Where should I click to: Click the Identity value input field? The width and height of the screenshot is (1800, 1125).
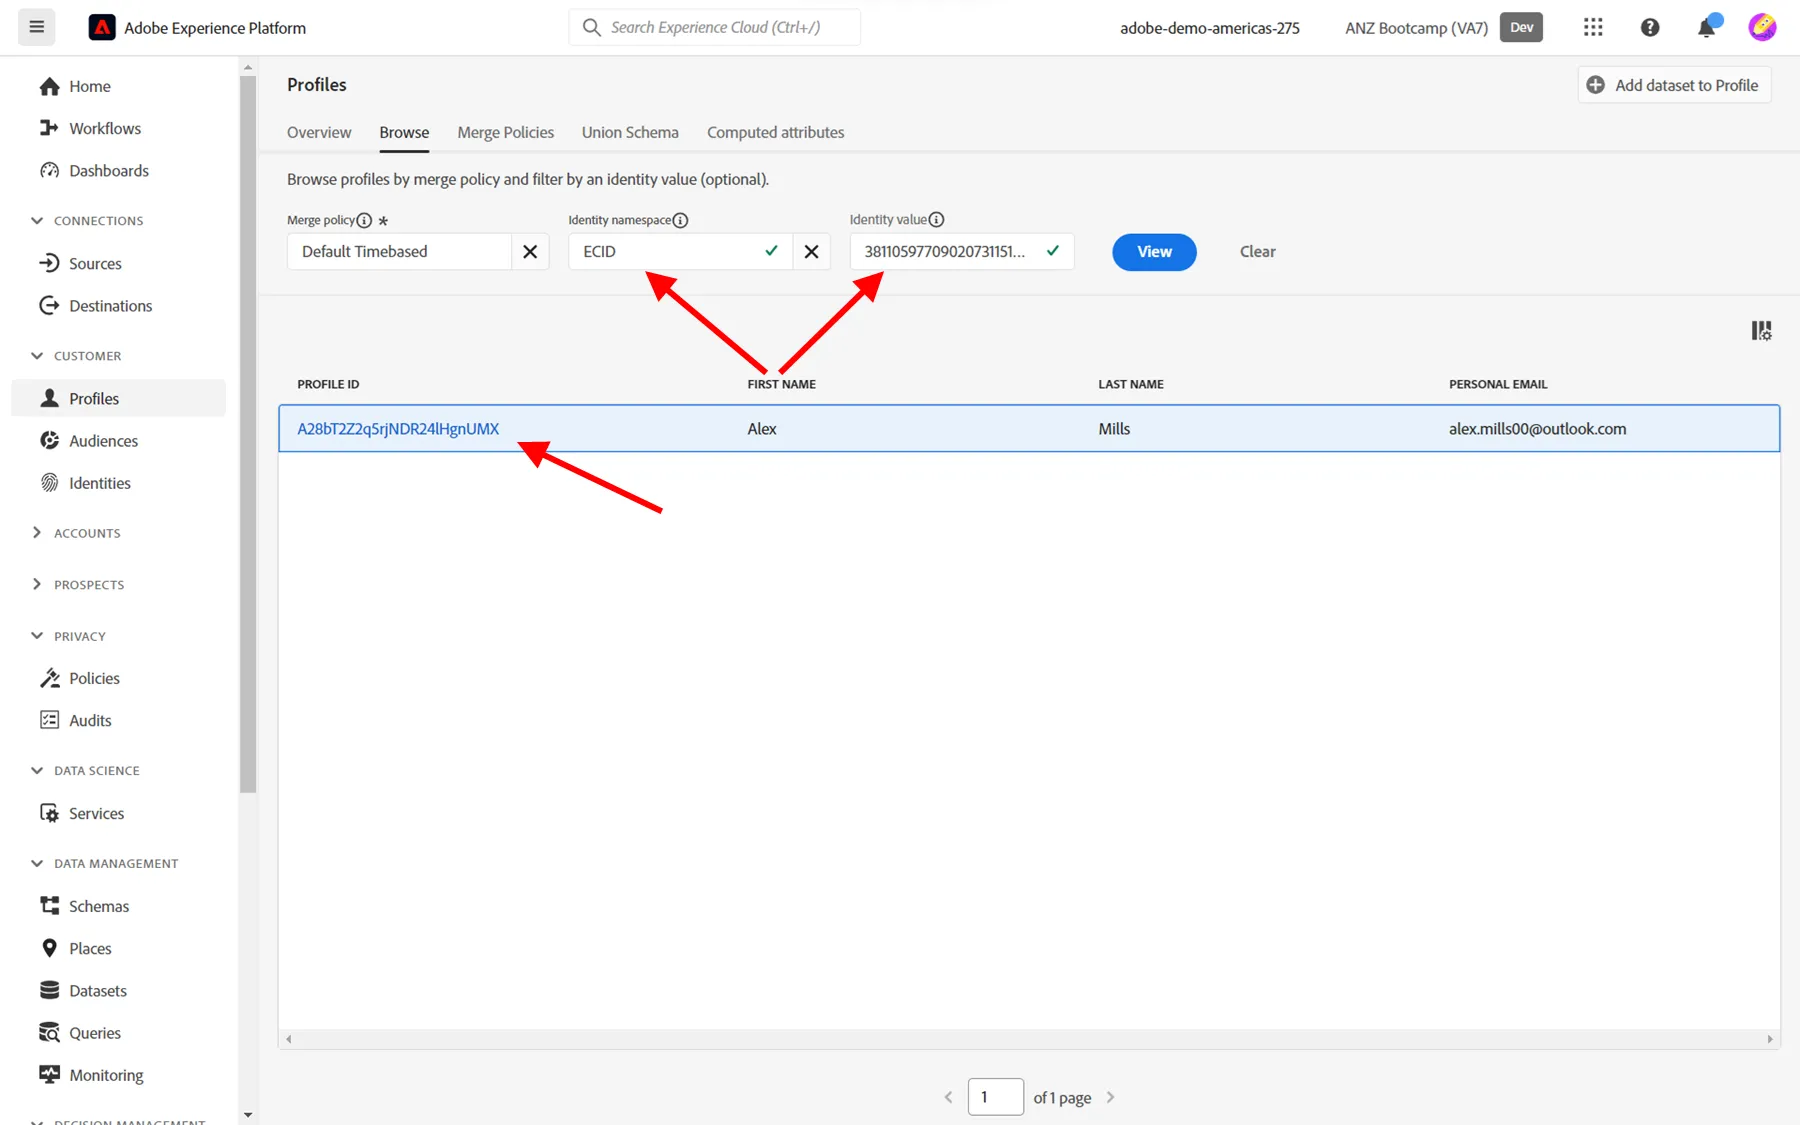click(961, 252)
